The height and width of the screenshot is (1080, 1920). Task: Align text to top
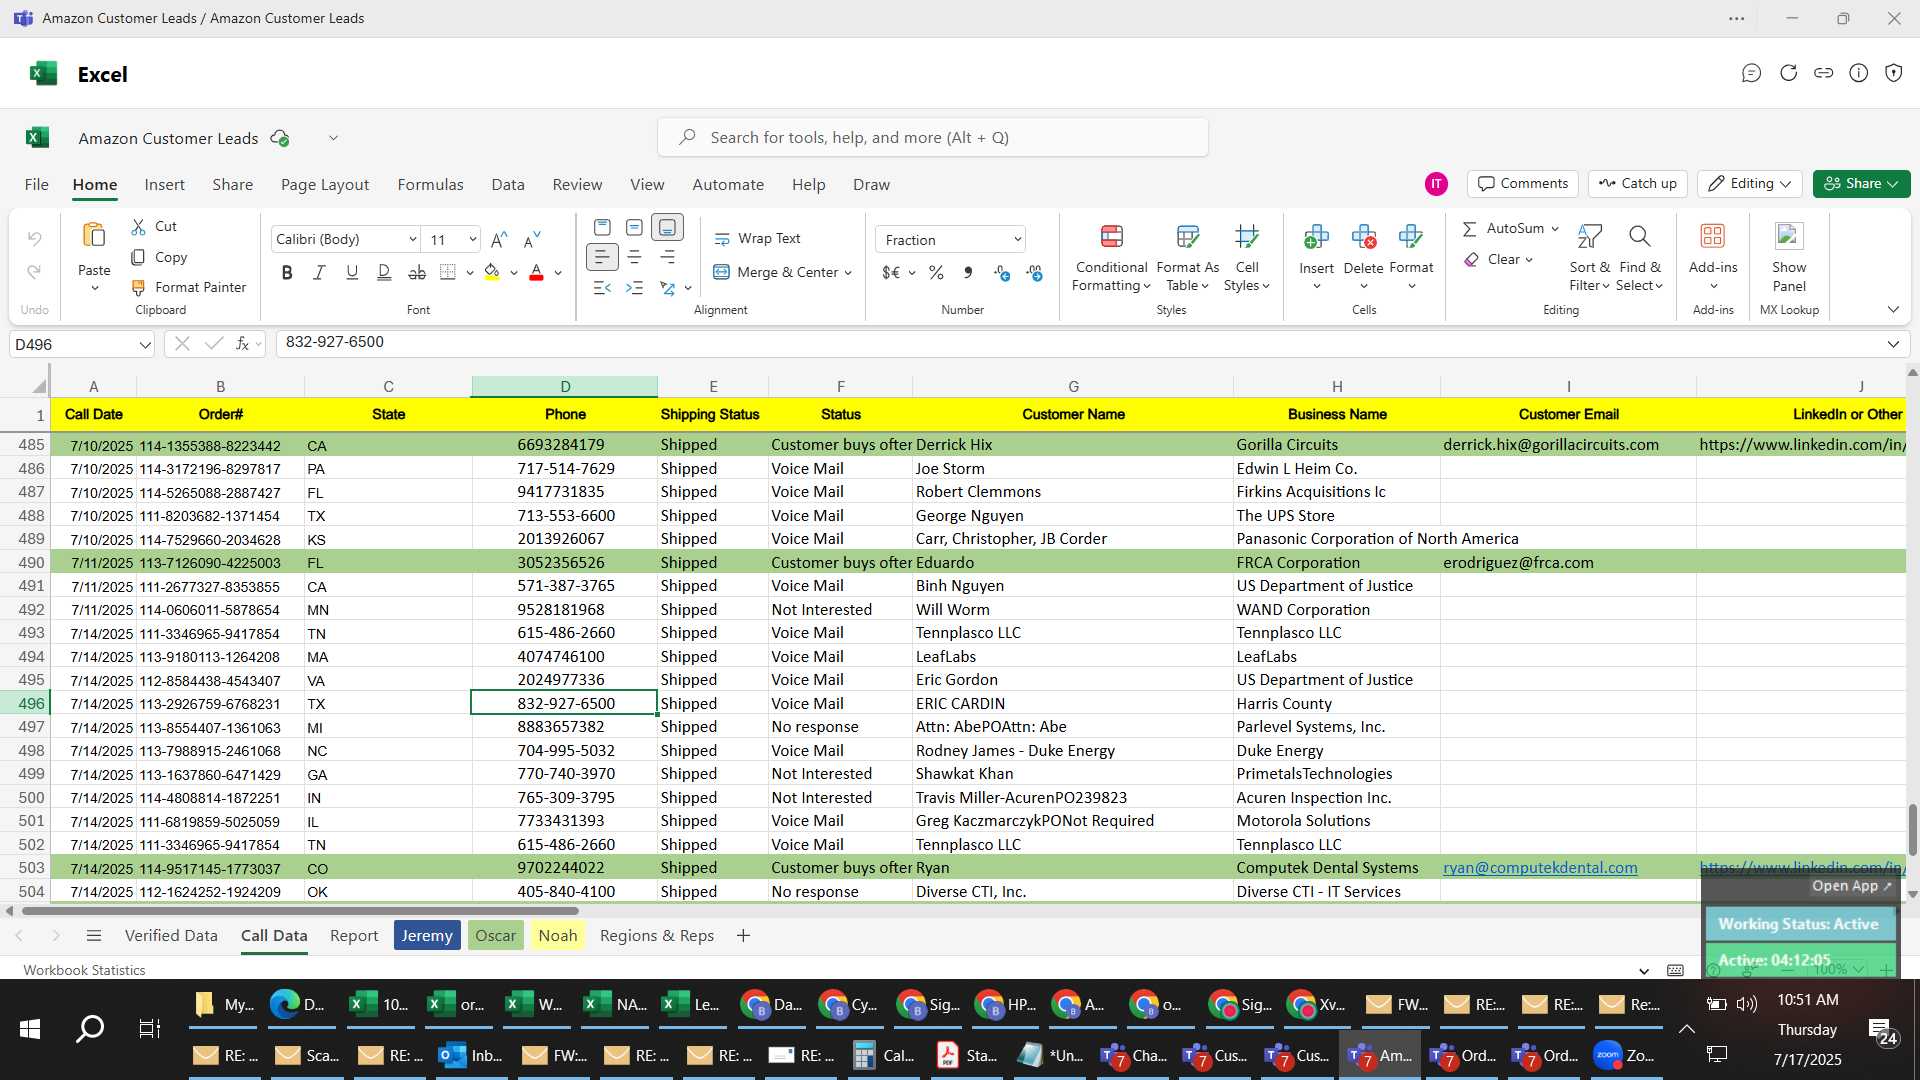click(602, 228)
